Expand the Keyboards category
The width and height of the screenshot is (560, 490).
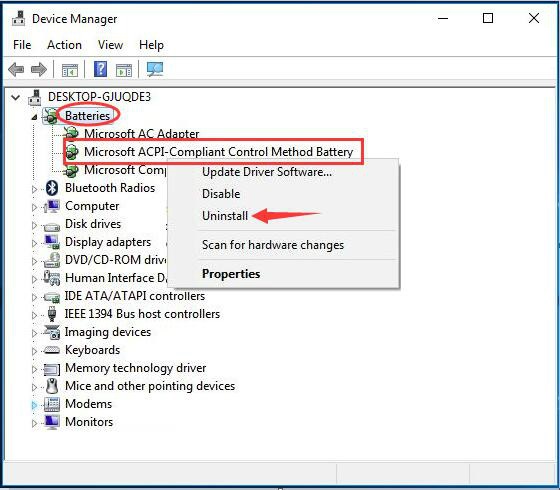click(34, 351)
